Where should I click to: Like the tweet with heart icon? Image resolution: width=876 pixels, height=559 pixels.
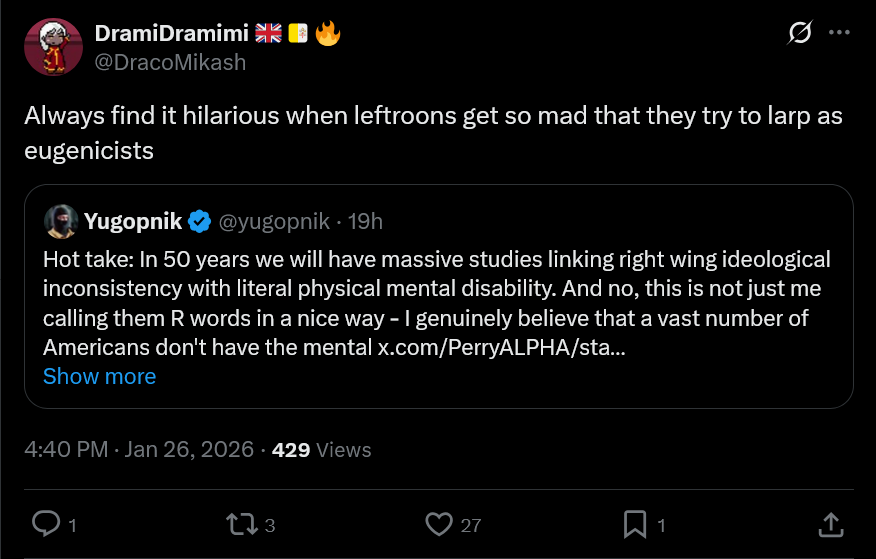pos(439,524)
